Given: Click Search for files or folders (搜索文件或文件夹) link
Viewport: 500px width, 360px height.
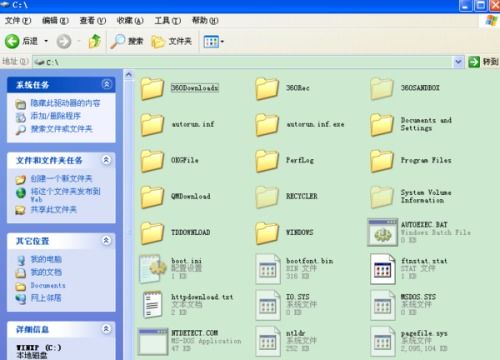Looking at the screenshot, I should 62,129.
